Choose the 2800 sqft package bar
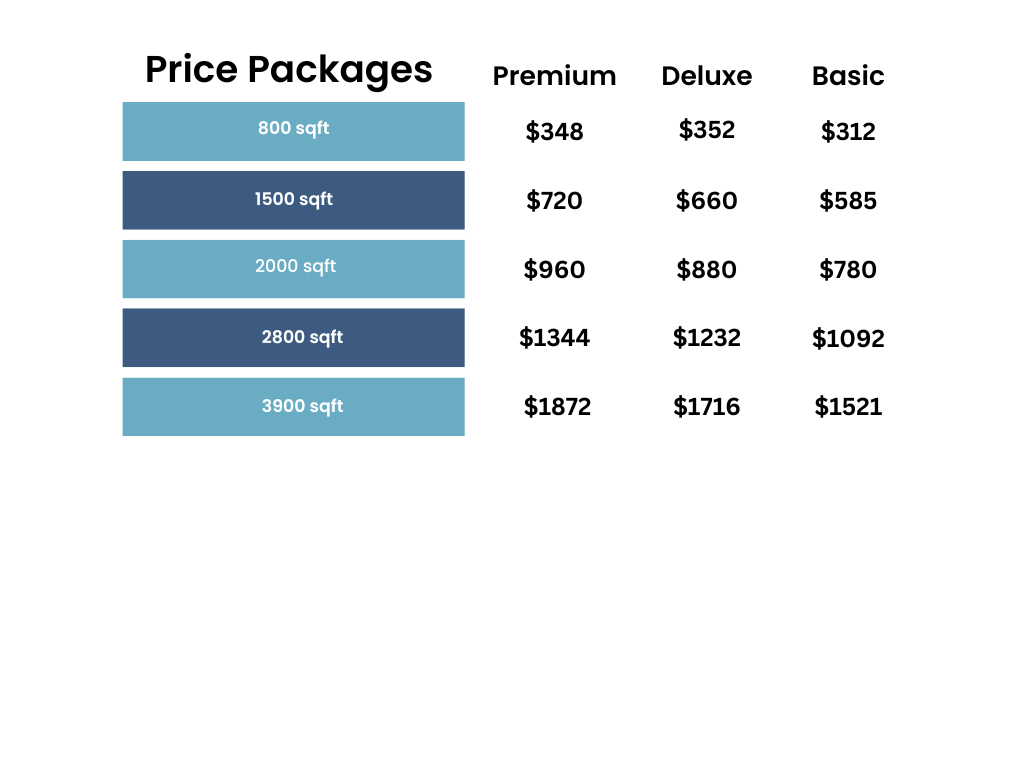 (293, 337)
